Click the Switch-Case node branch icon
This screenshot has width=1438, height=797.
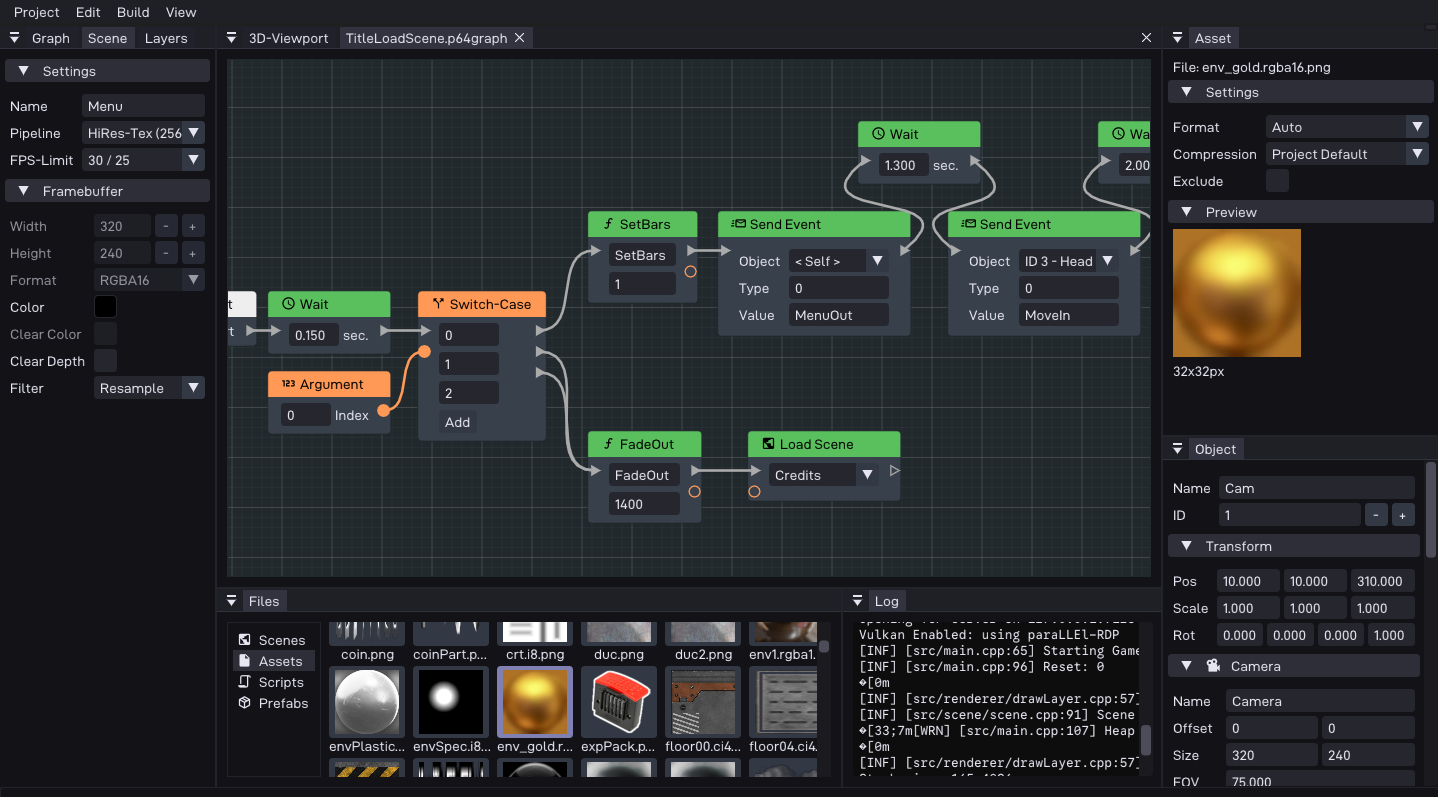437,304
